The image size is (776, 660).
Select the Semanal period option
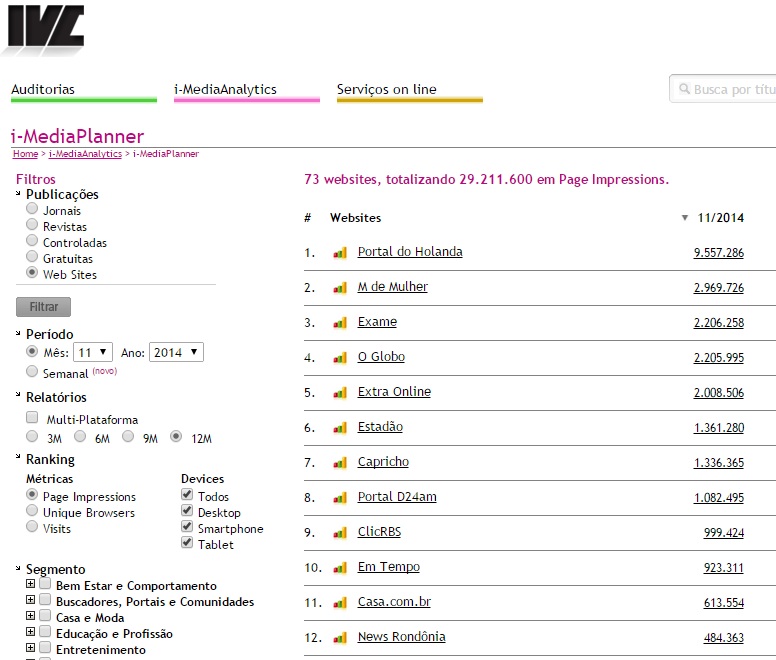pyautogui.click(x=32, y=371)
